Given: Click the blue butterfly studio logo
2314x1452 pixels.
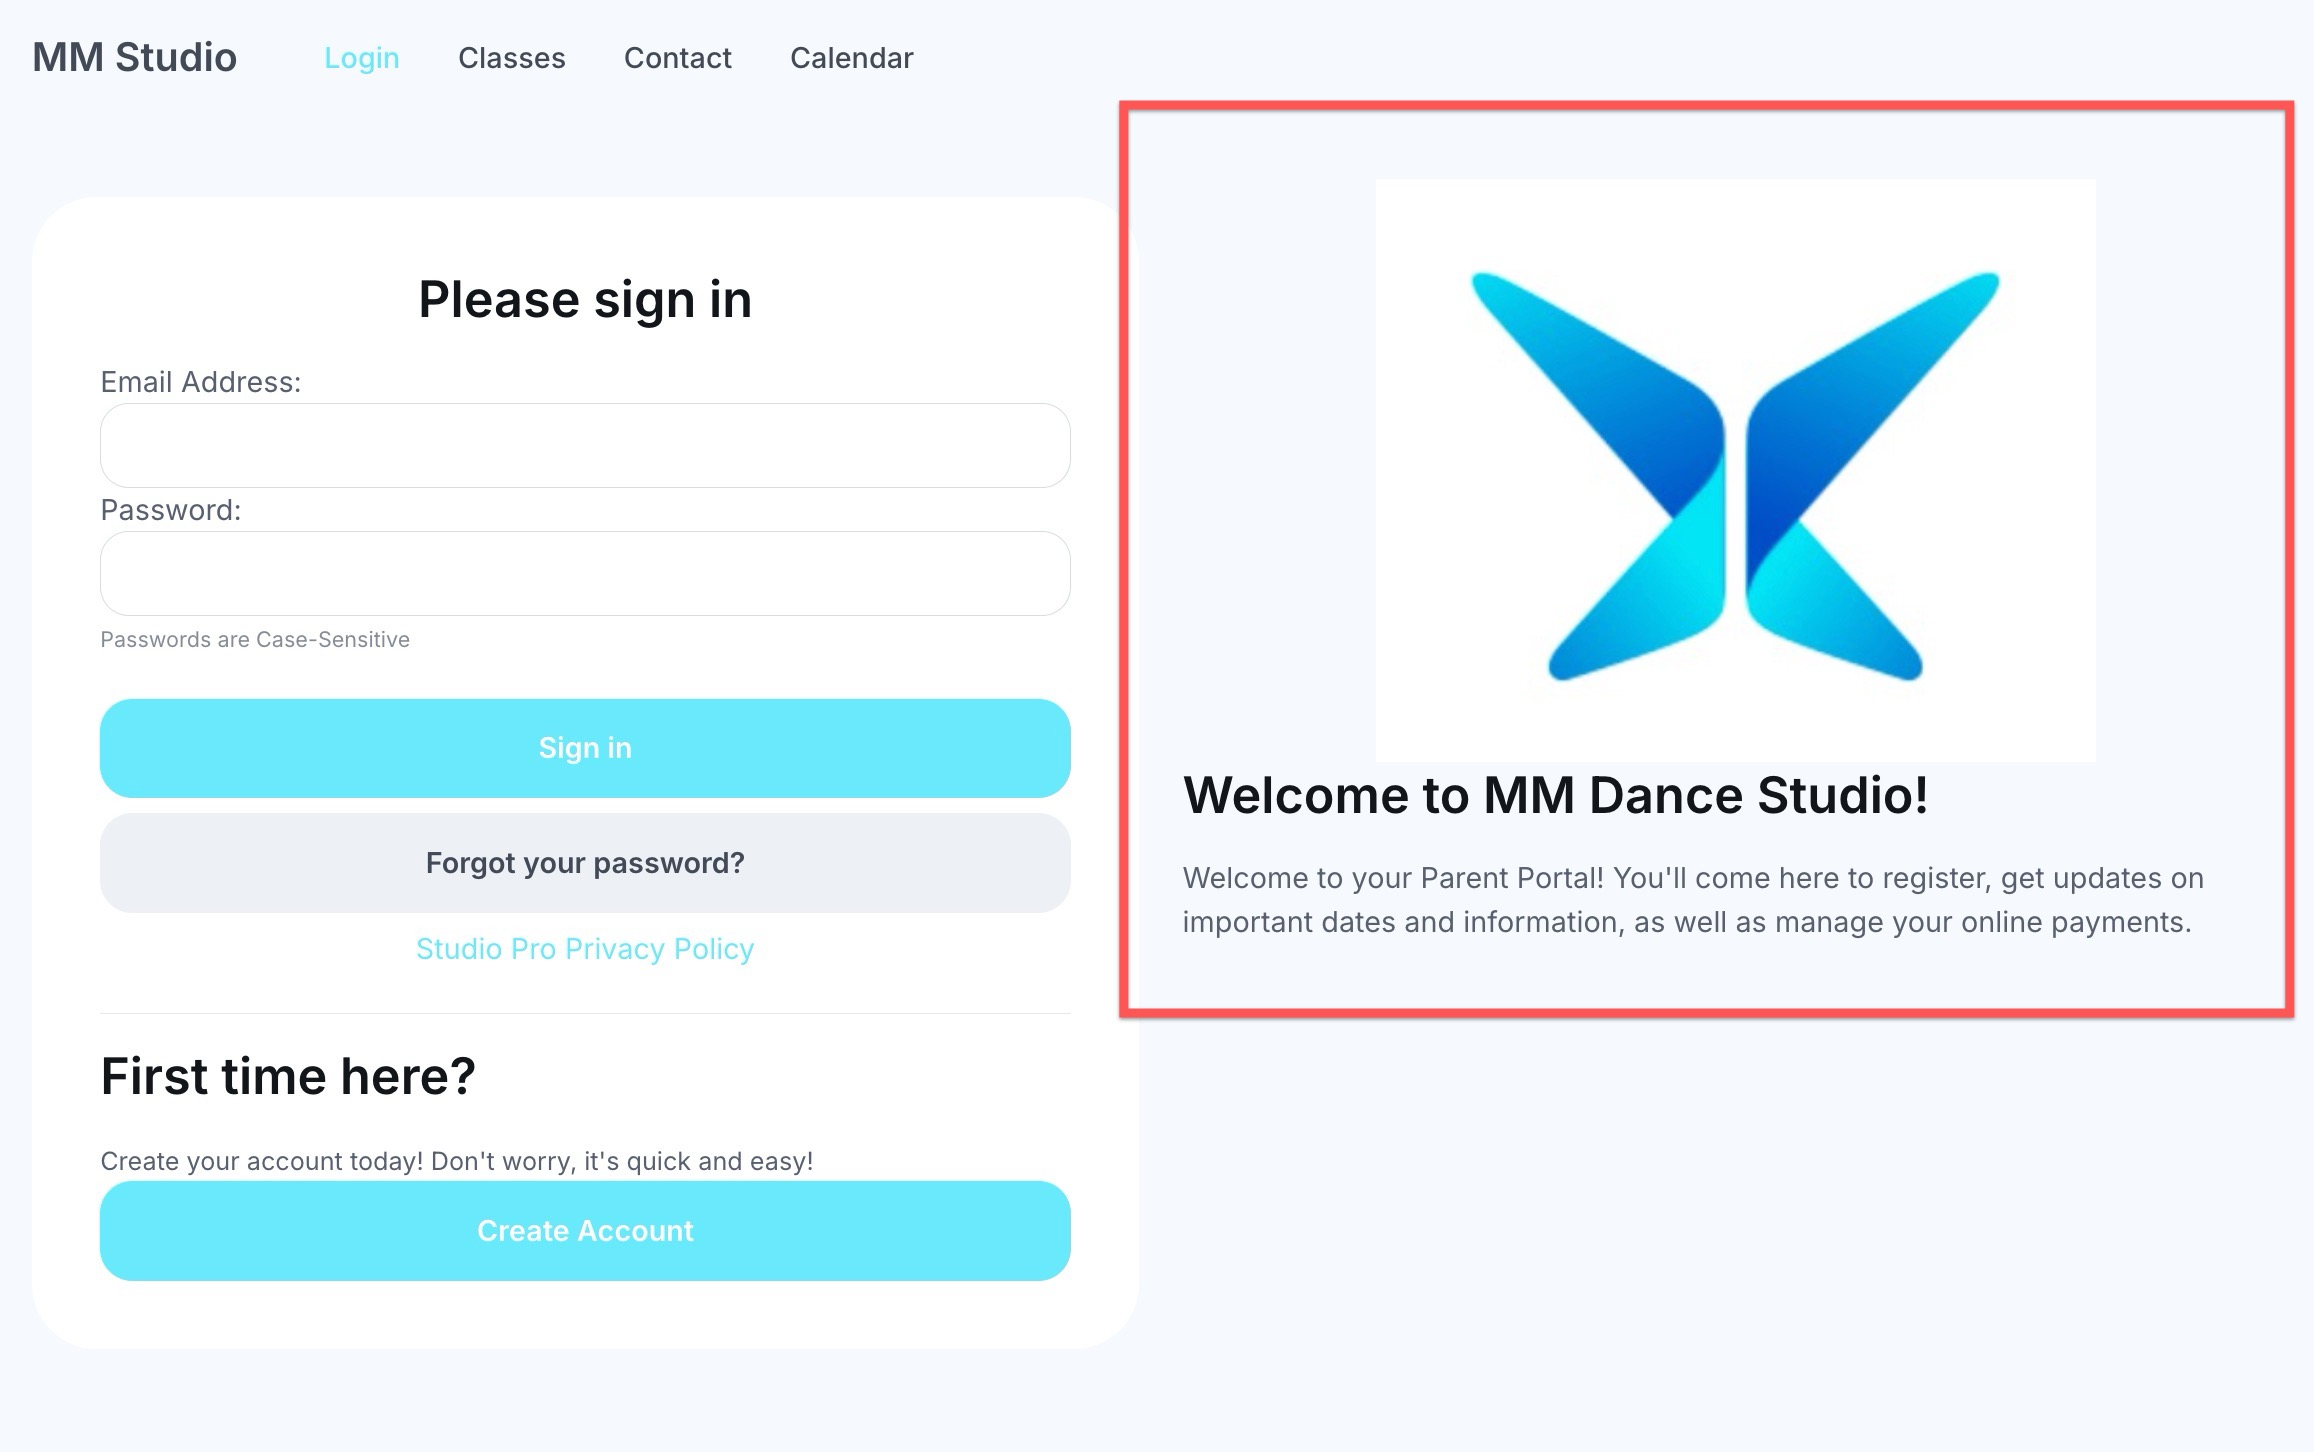Looking at the screenshot, I should pyautogui.click(x=1735, y=470).
